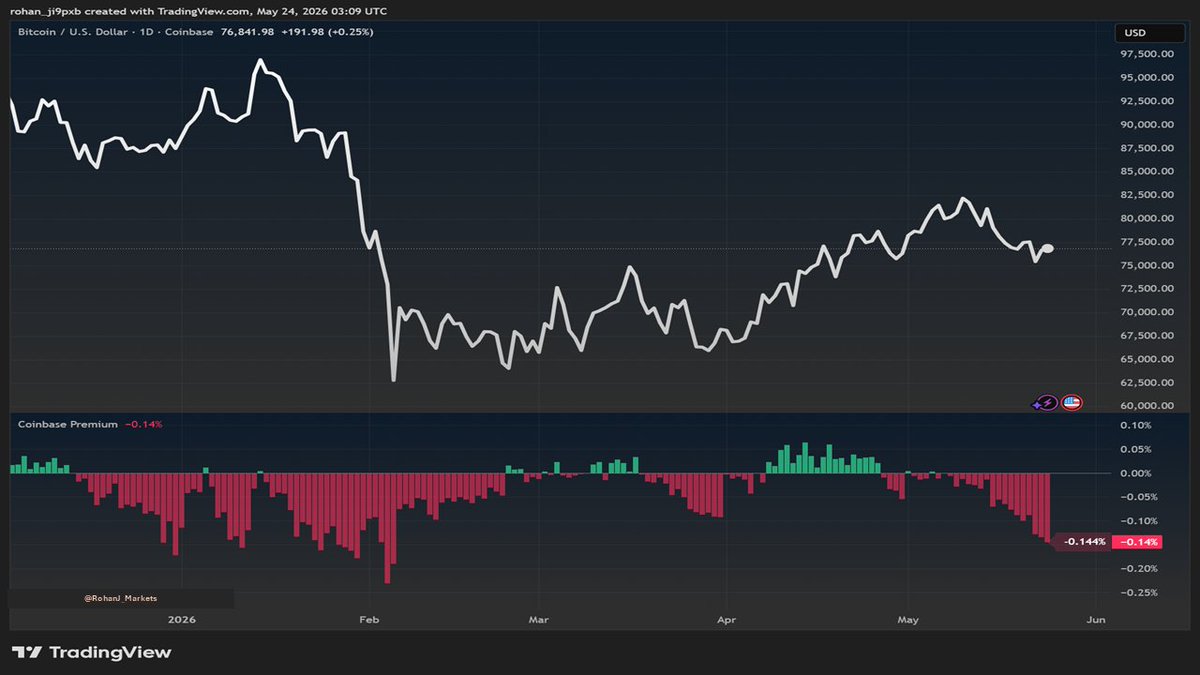This screenshot has width=1200, height=675.
Task: Click the 0.05% indicator scale label
Action: coord(1137,449)
